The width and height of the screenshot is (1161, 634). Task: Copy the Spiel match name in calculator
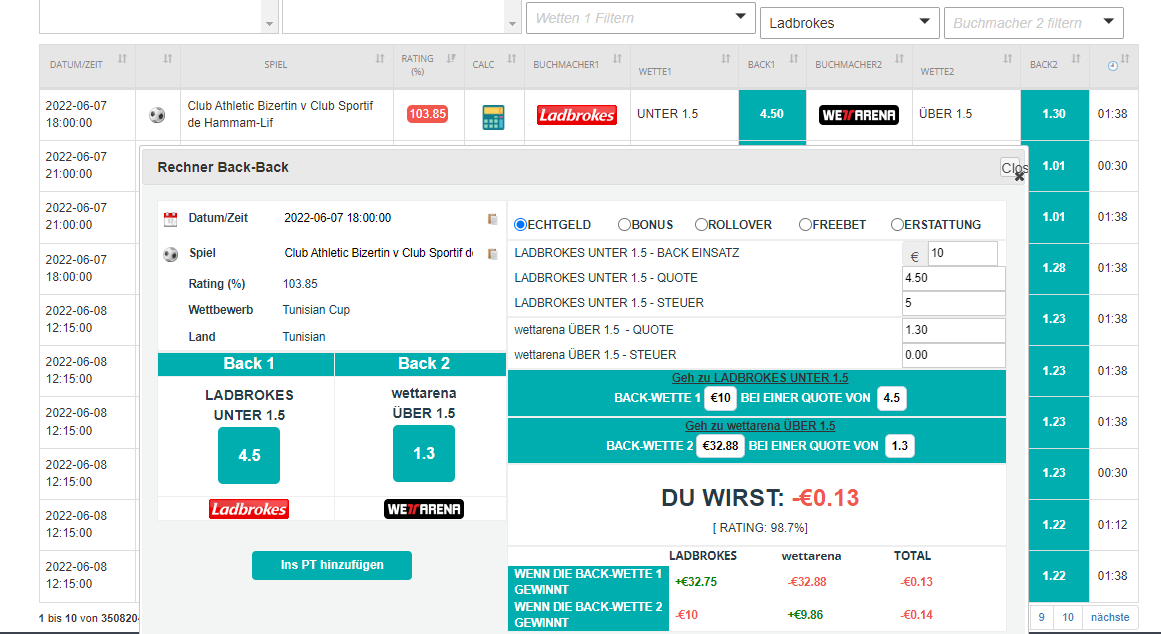point(492,253)
